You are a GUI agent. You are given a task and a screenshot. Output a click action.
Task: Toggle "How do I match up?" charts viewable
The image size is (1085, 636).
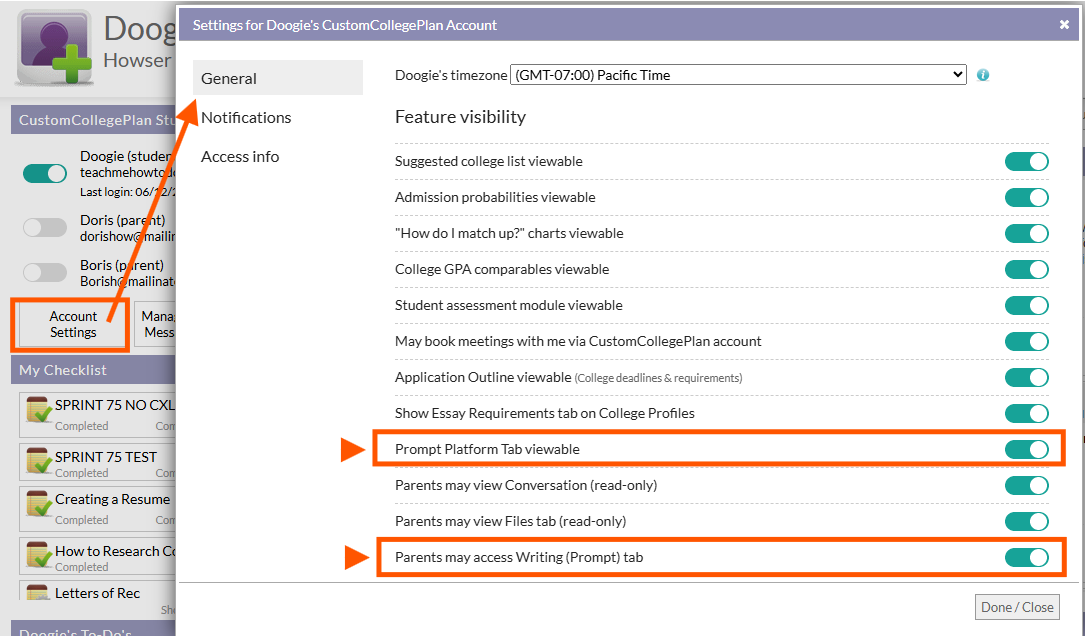[x=1027, y=233]
